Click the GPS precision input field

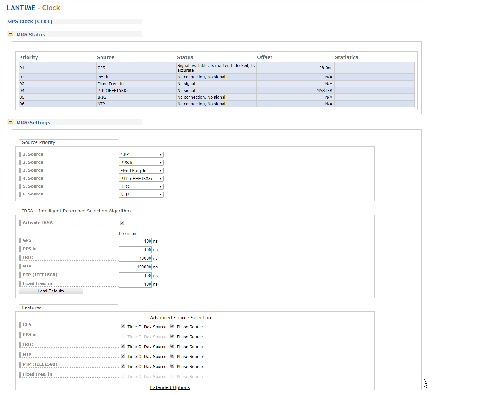135,241
